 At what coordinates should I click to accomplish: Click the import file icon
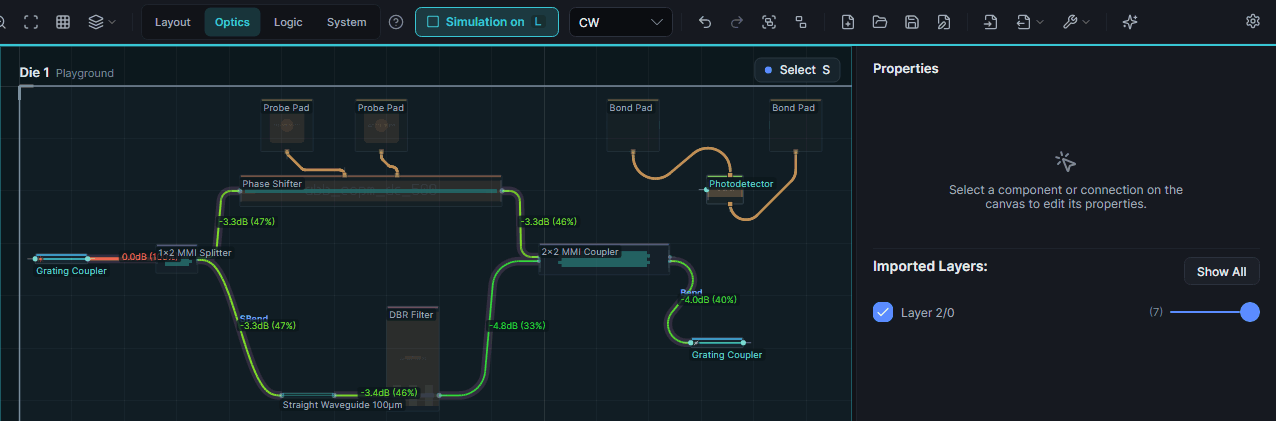pos(990,22)
